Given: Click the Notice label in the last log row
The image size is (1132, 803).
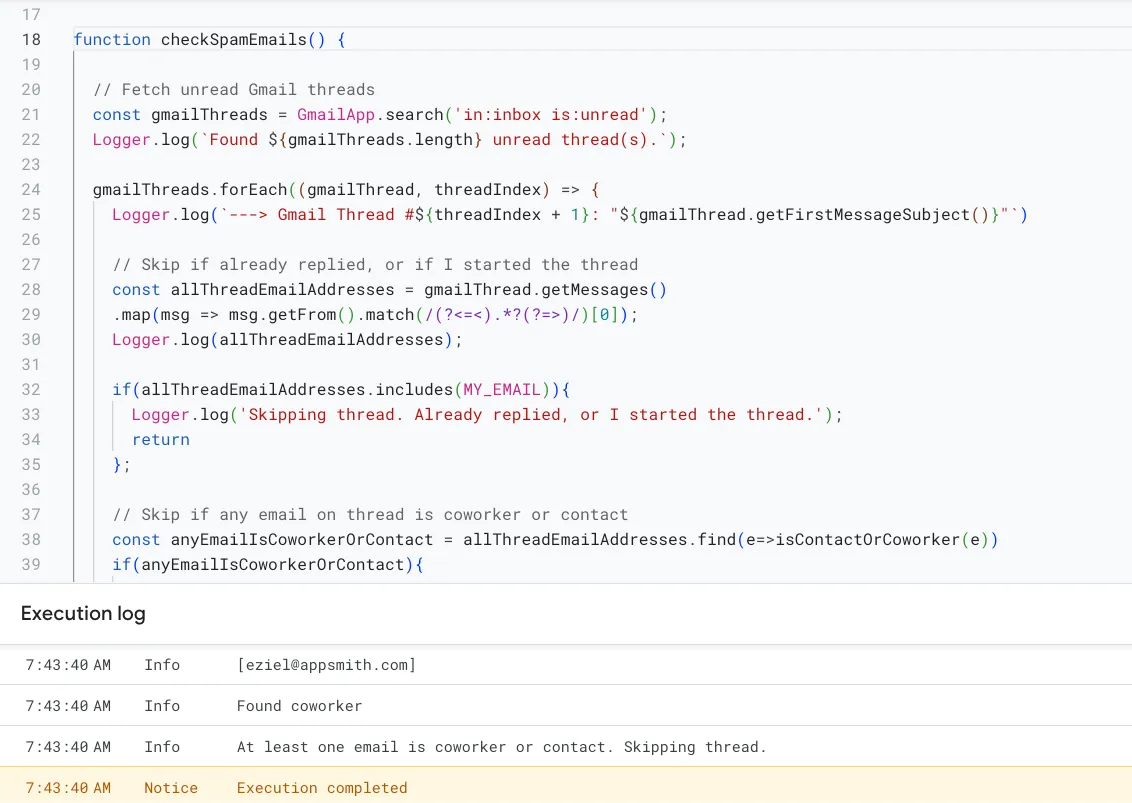Looking at the screenshot, I should tap(170, 788).
